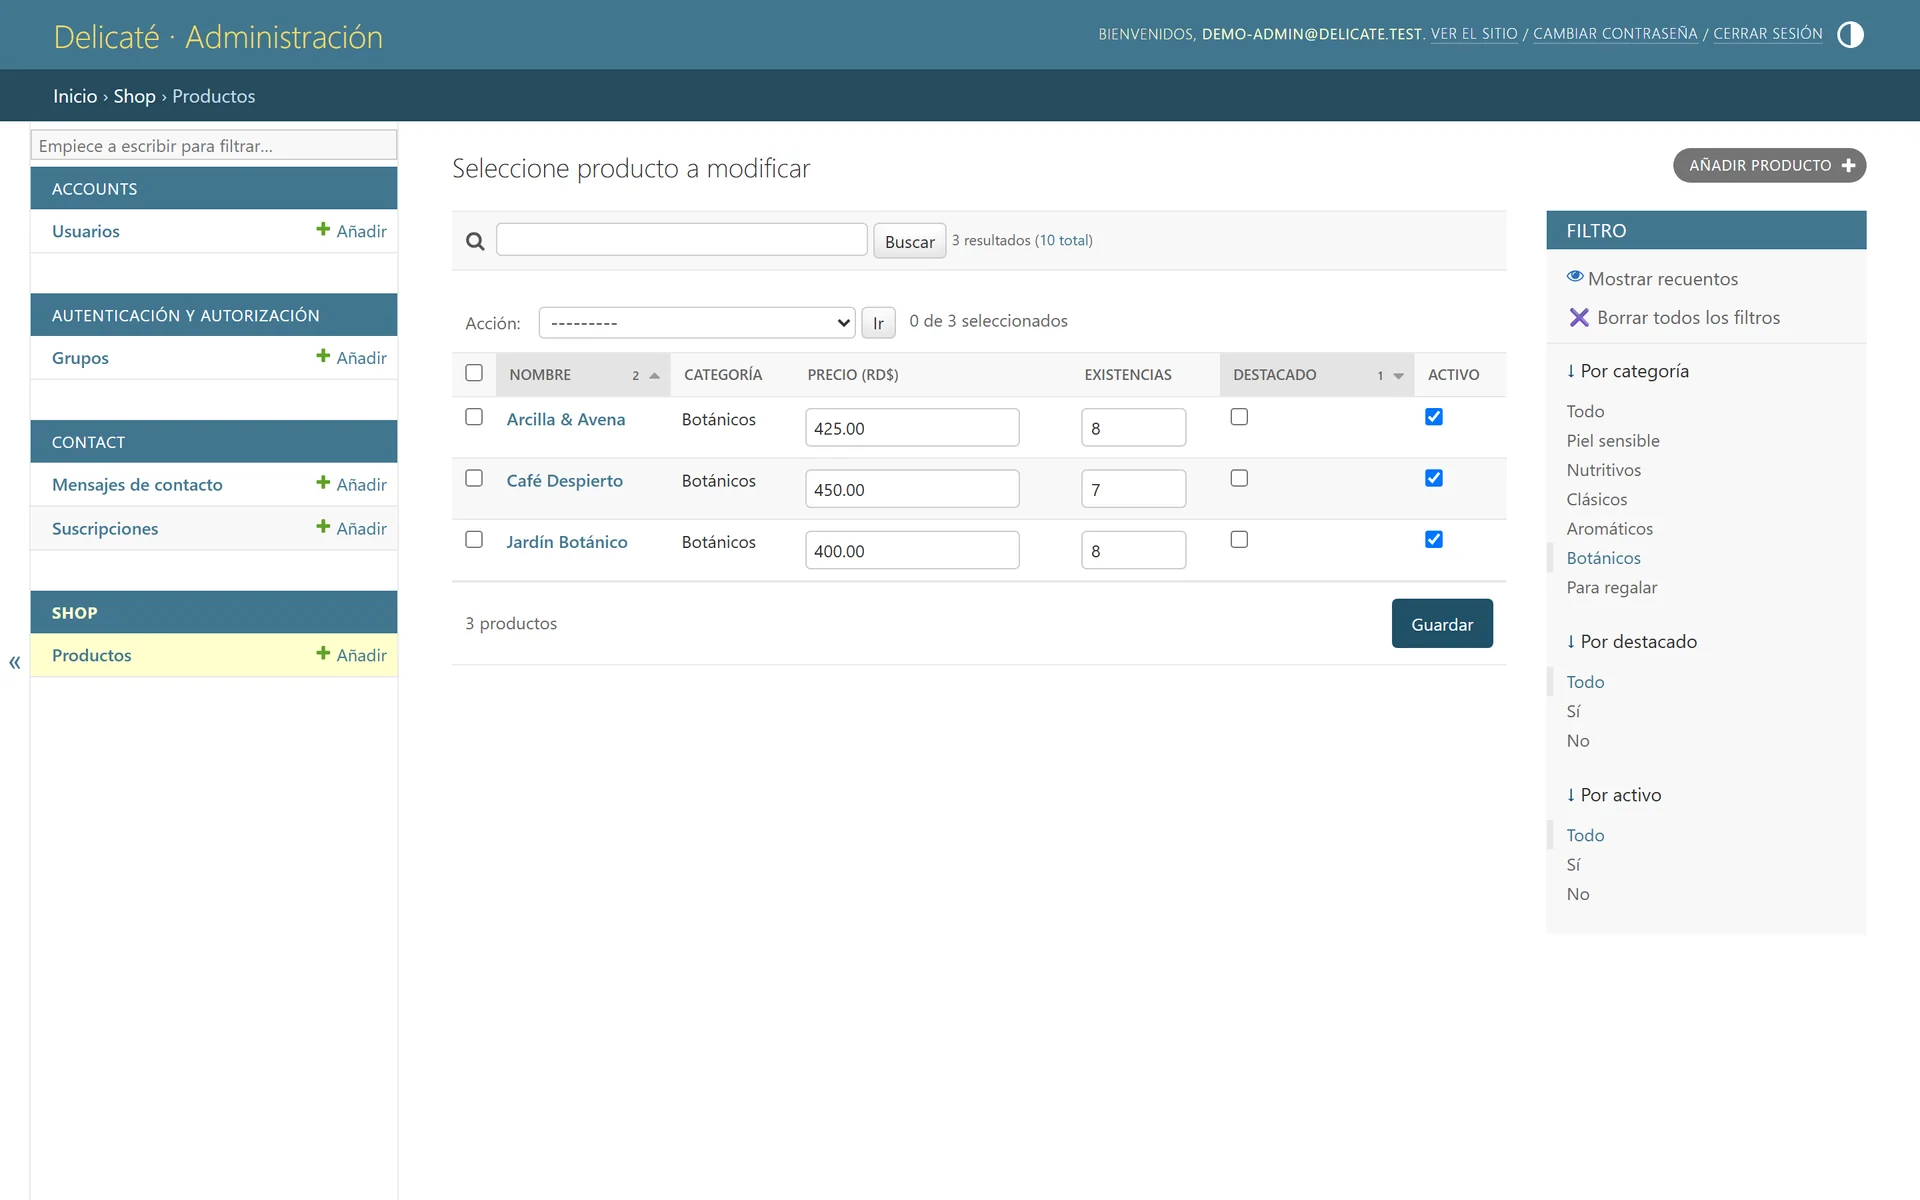Run the action with the Ir button
The image size is (1920, 1200).
pos(878,322)
